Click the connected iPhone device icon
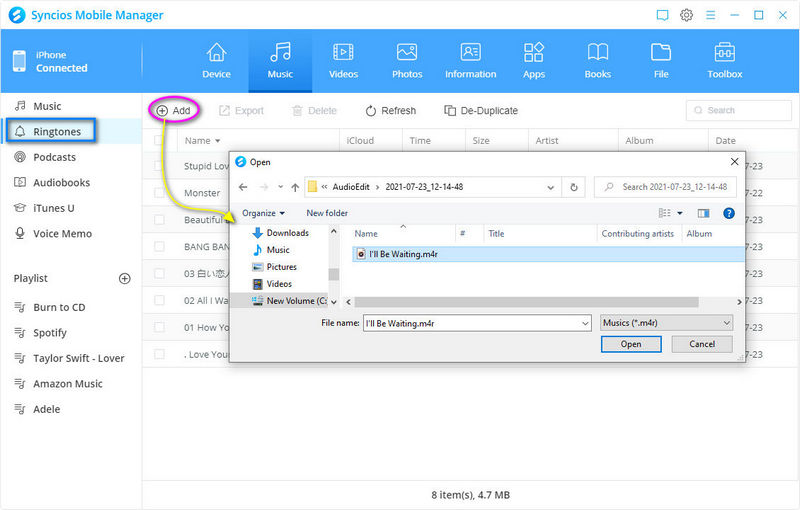Viewport: 800px width, 510px height. pos(19,61)
